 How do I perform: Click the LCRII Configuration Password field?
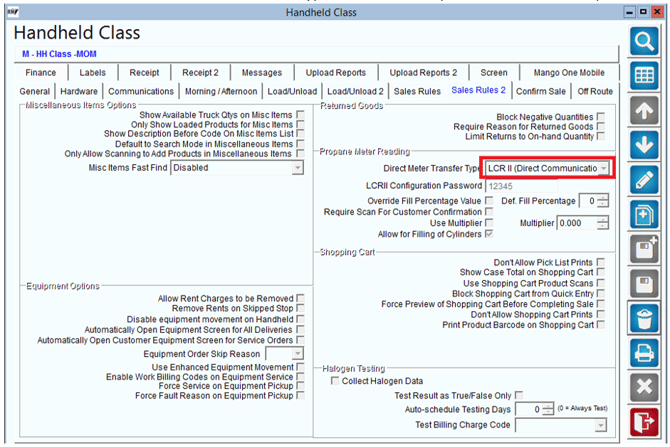click(521, 186)
